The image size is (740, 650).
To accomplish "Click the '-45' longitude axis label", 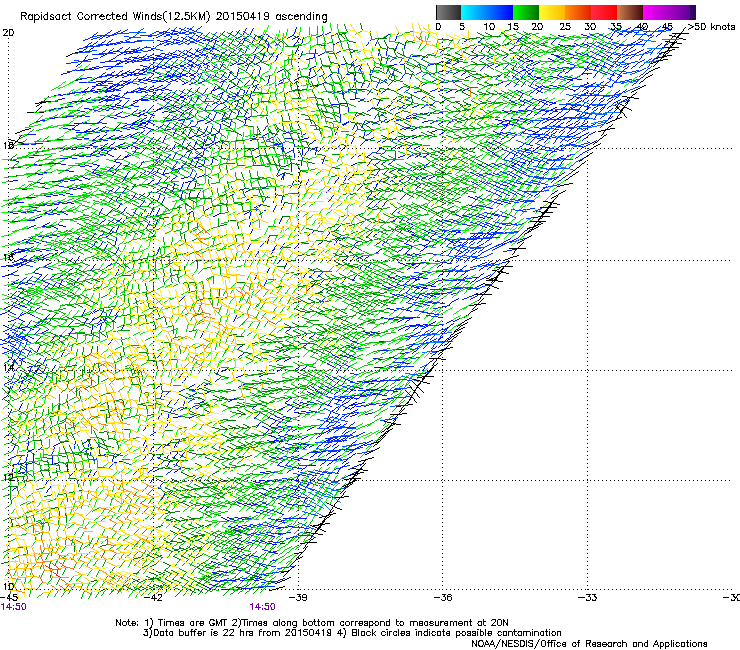I will coord(9,597).
